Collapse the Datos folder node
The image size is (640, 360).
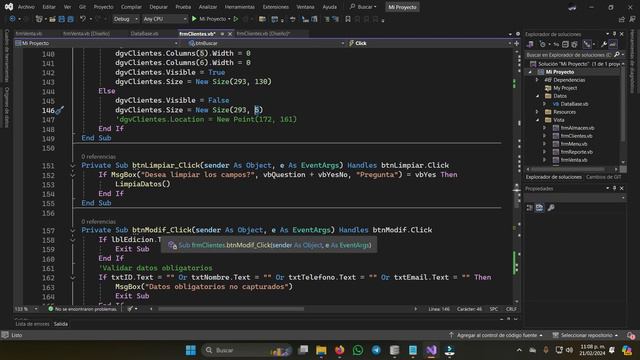(x=538, y=96)
